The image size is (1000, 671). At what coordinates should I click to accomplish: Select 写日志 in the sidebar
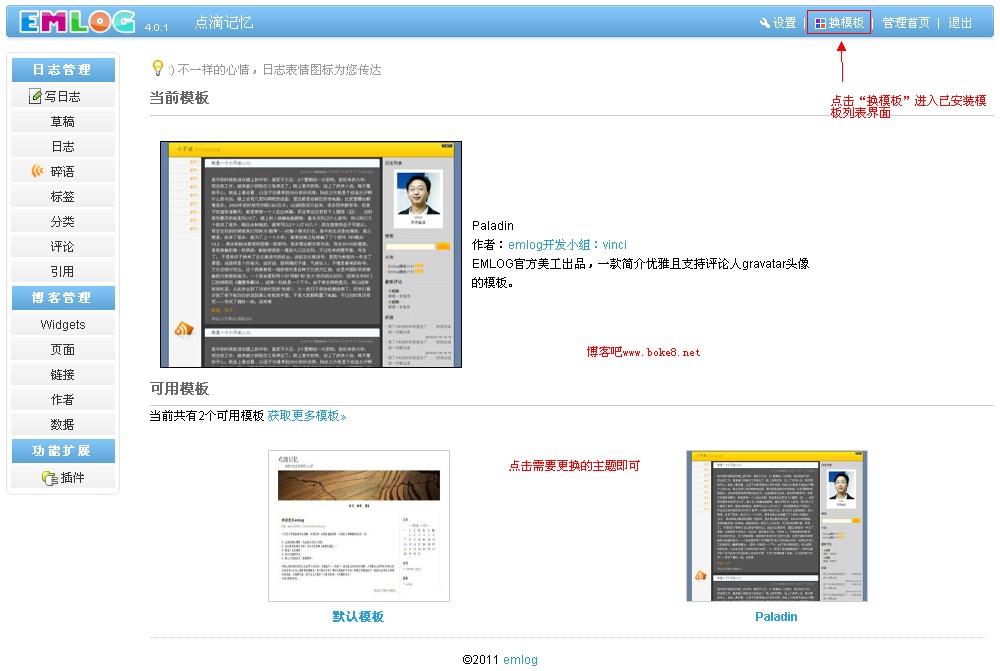coord(63,96)
